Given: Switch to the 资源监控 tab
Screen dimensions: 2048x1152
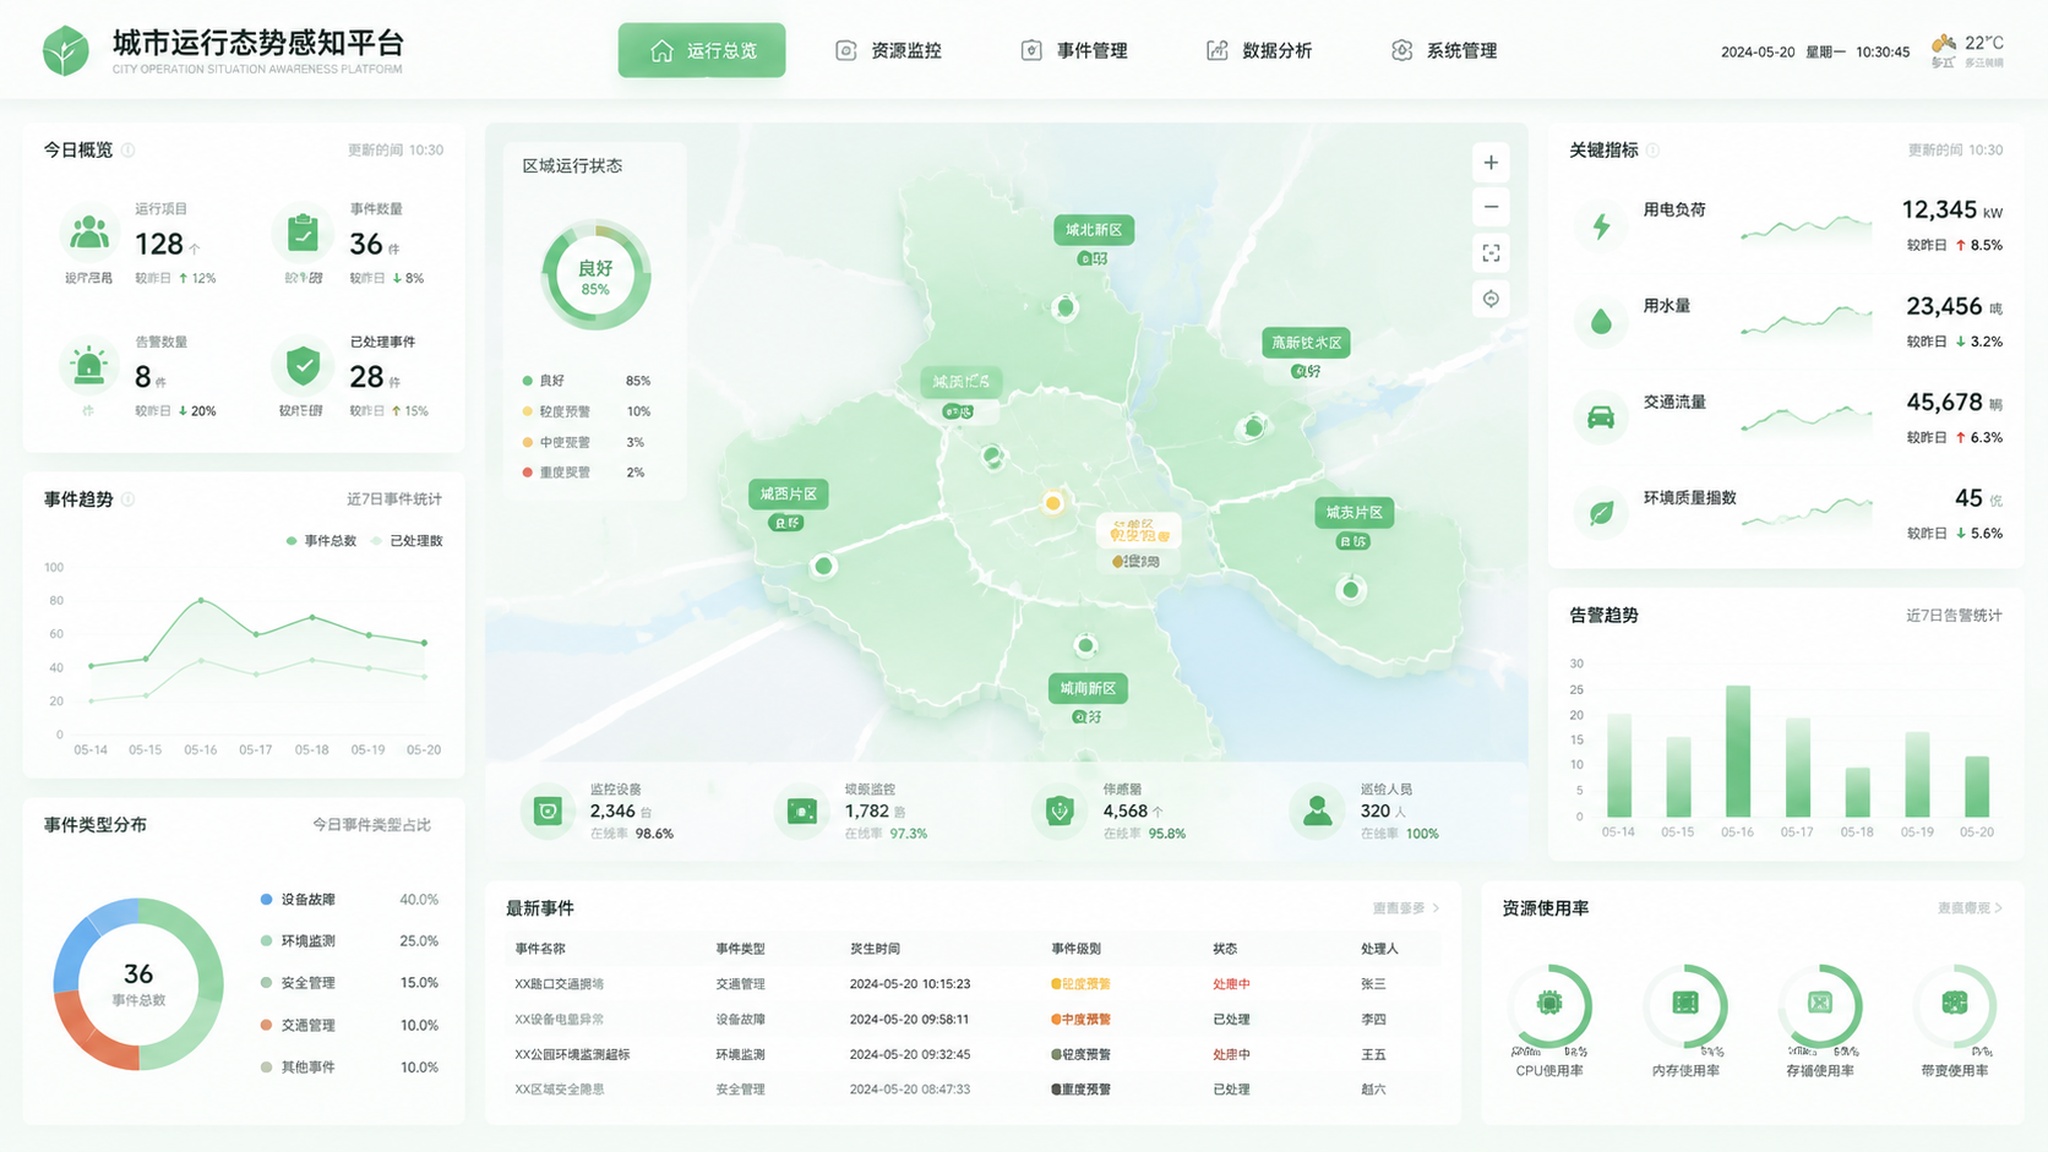Looking at the screenshot, I should point(888,50).
